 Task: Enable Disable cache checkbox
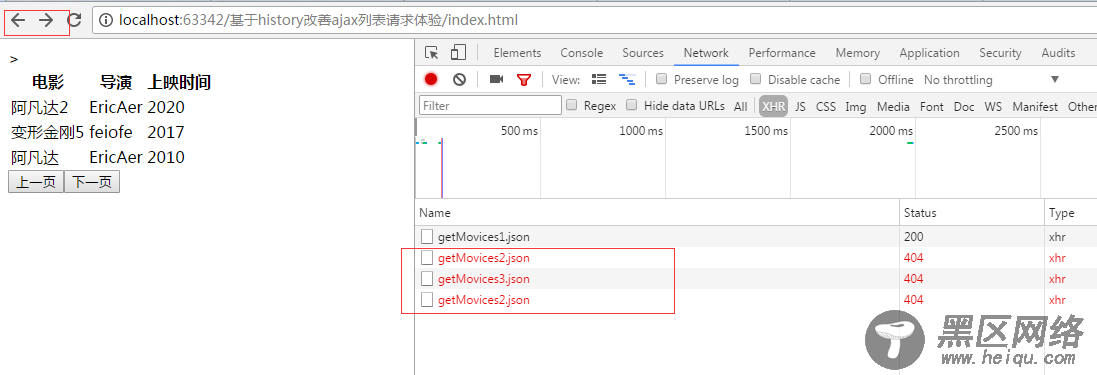coord(755,79)
